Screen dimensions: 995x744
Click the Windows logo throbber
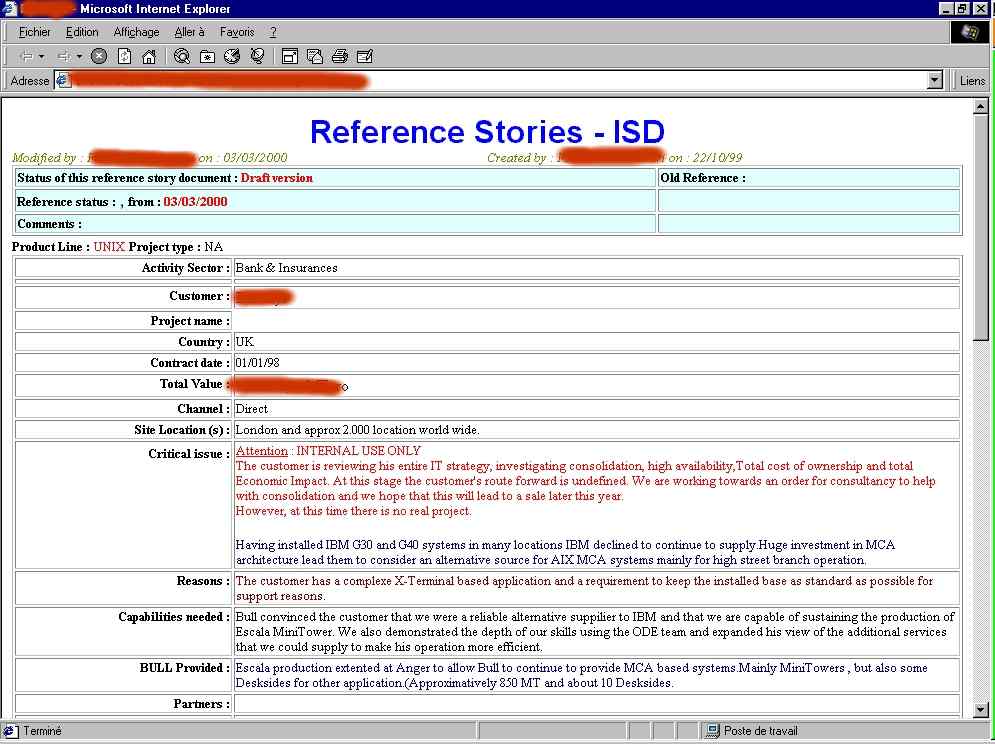970,32
